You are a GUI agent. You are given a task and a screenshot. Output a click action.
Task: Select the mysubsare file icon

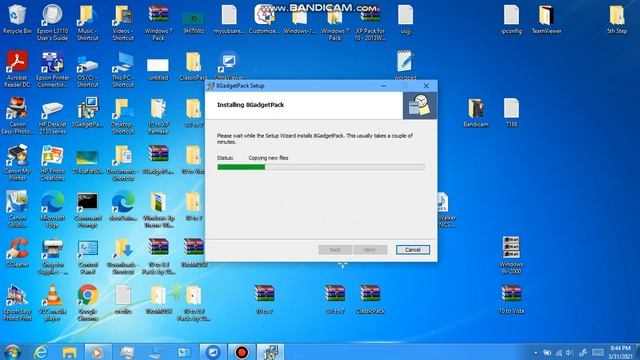point(229,19)
